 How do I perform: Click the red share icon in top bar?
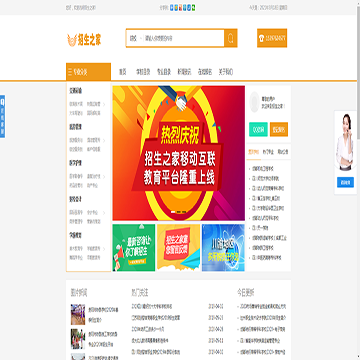[x=180, y=7]
